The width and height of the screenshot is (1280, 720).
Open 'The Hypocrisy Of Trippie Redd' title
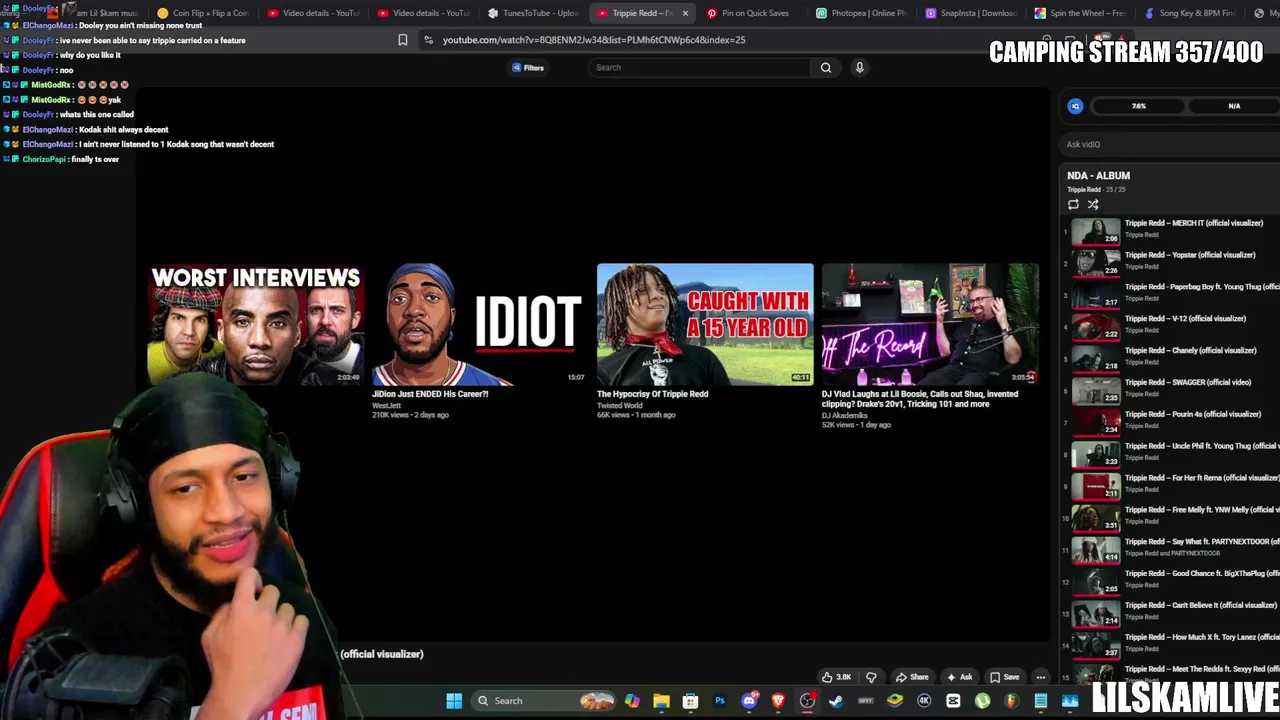(652, 394)
